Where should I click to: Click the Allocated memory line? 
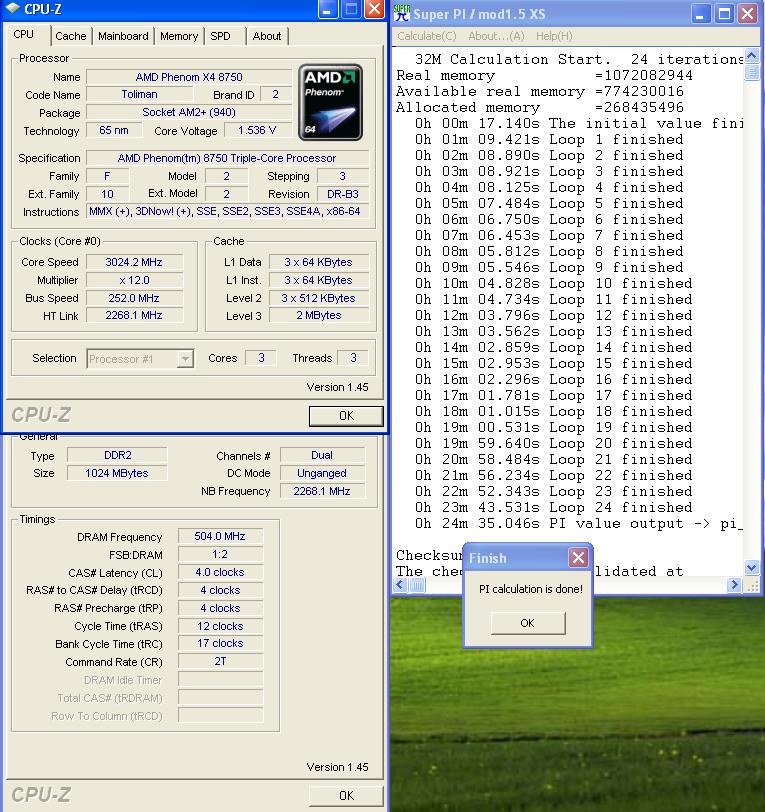point(540,107)
